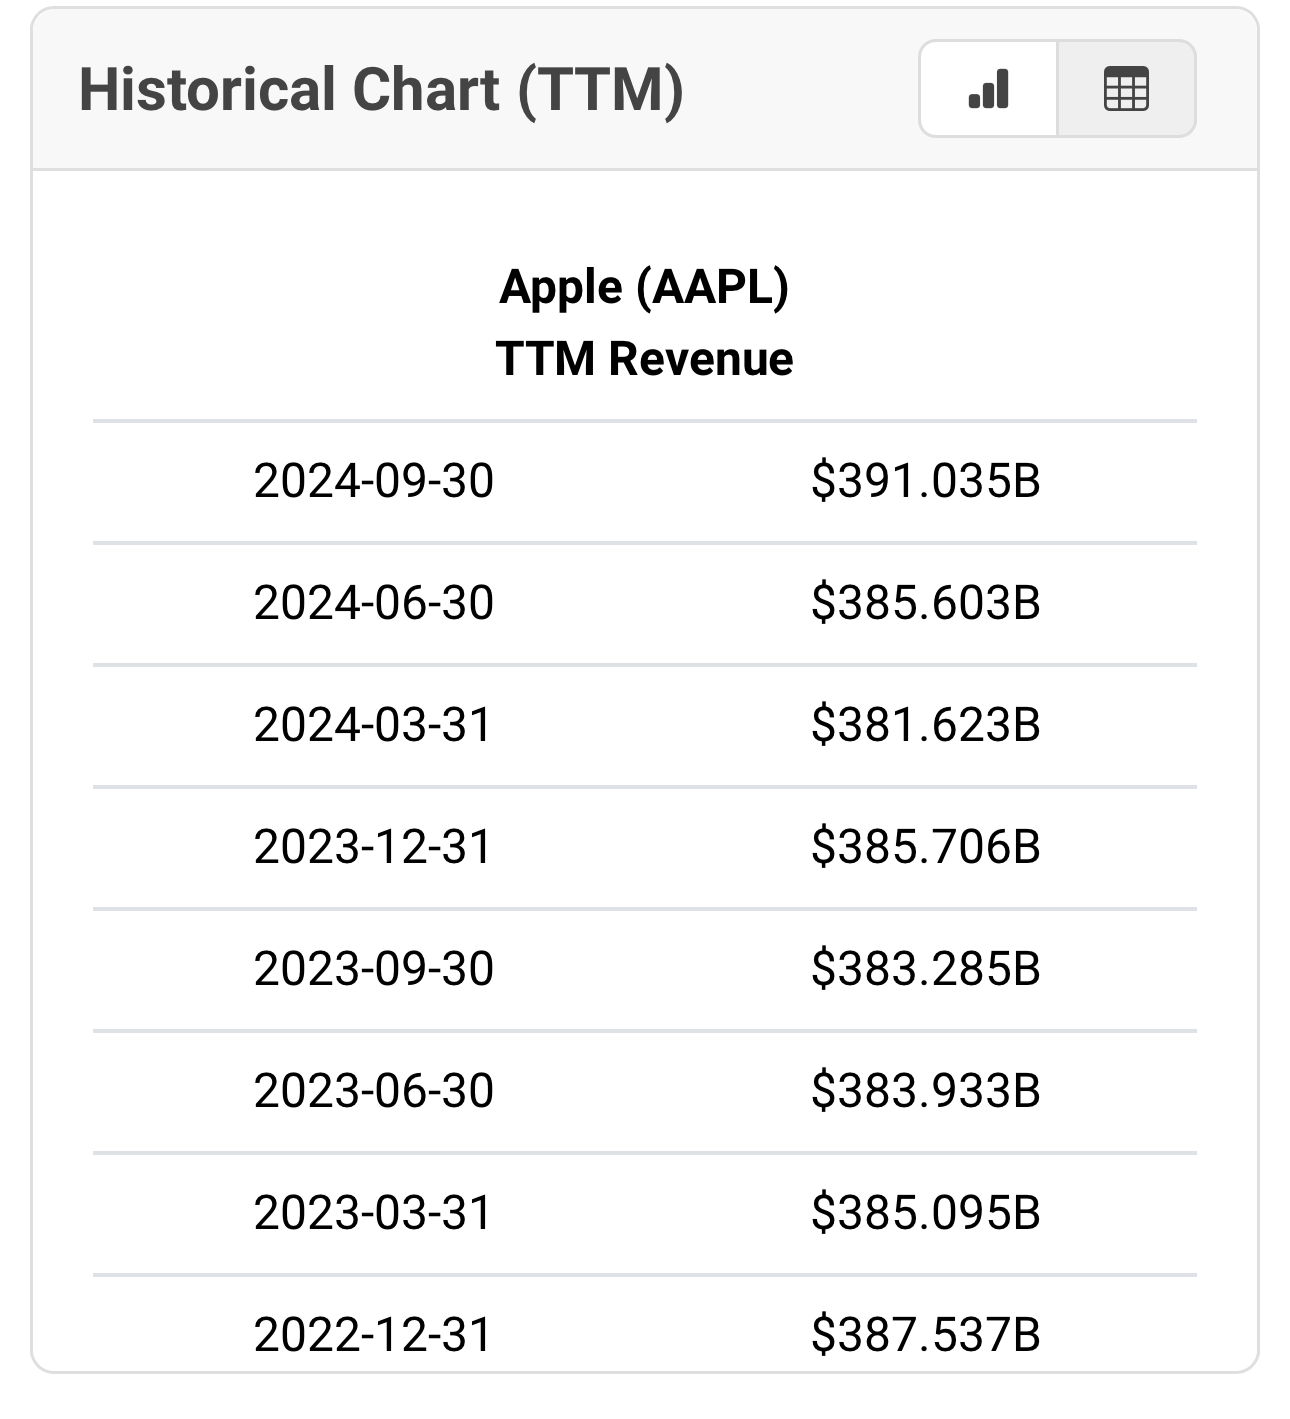The height and width of the screenshot is (1419, 1290).
Task: Click the $385.706B revenue value
Action: 925,847
